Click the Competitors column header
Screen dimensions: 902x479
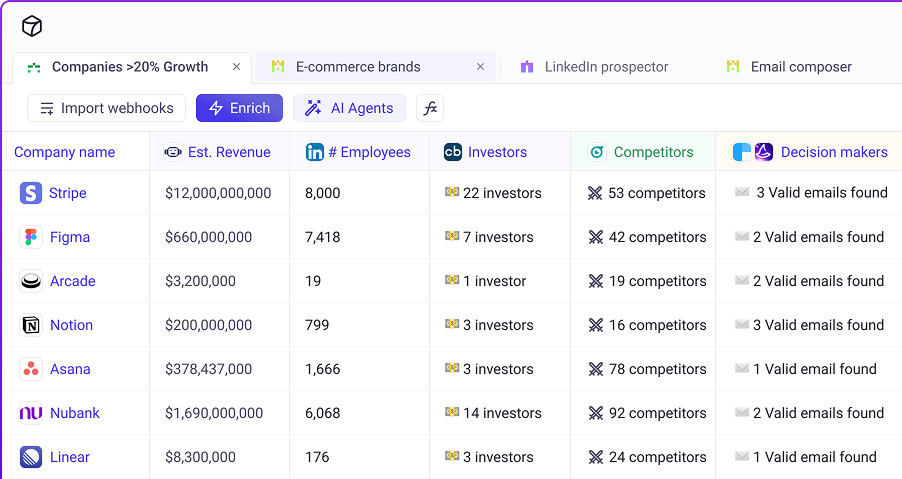(x=643, y=152)
